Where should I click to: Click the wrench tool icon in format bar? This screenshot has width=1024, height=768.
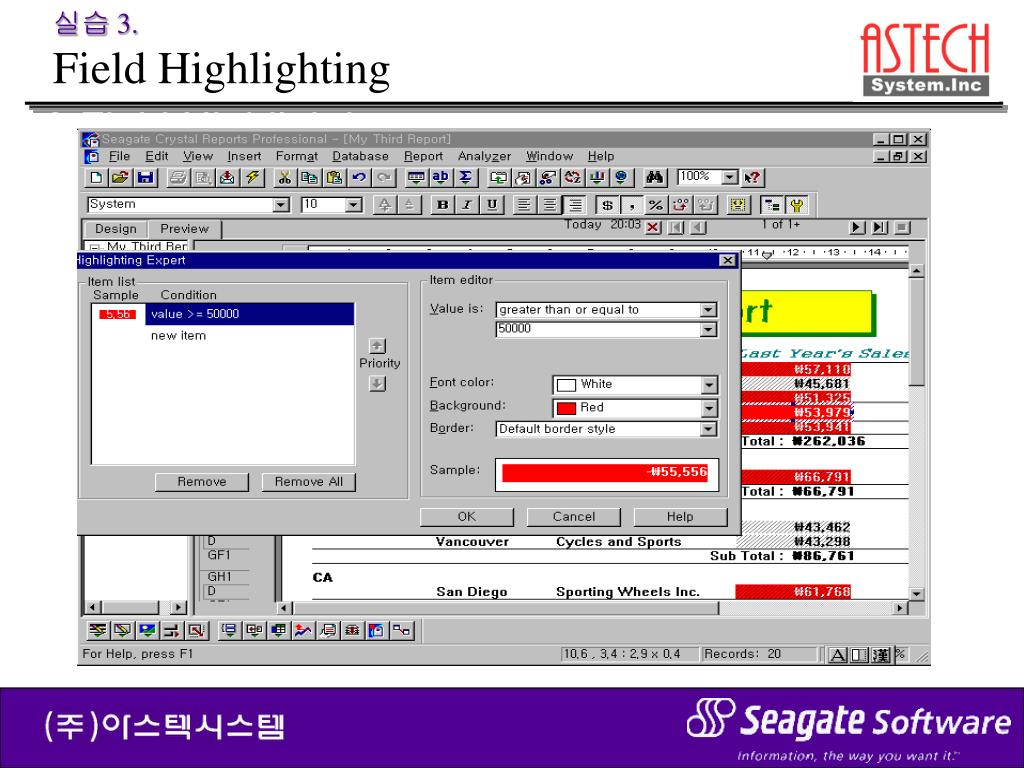click(796, 205)
